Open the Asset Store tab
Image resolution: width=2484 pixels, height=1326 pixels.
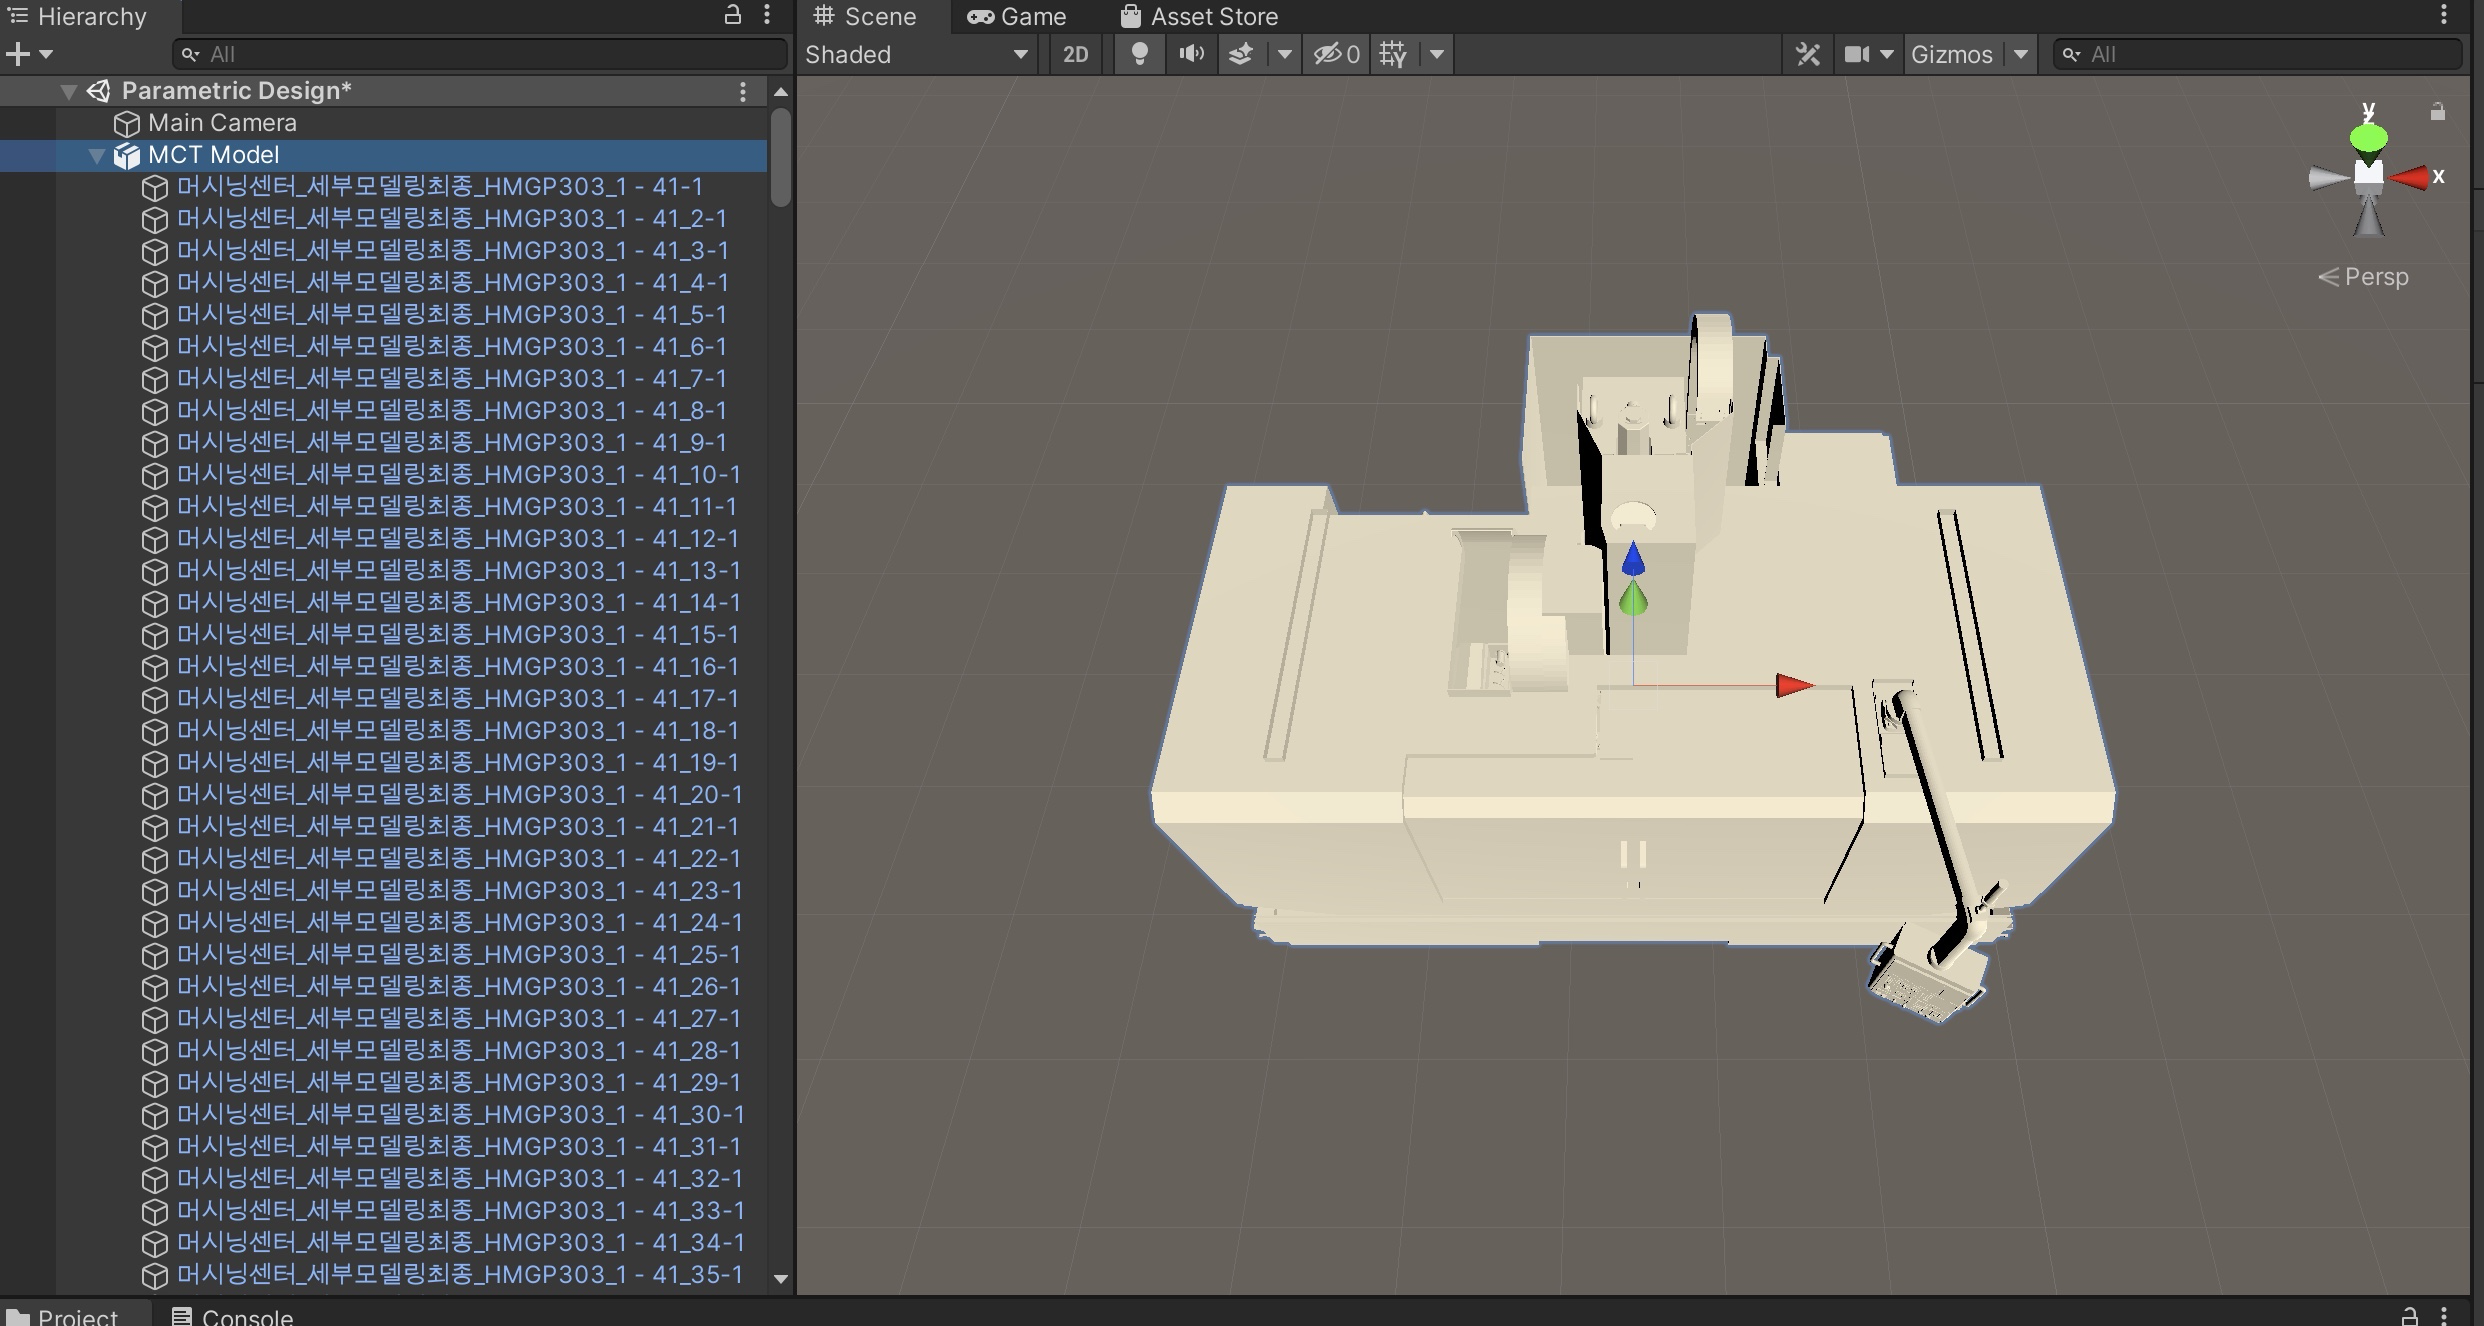coord(1199,16)
